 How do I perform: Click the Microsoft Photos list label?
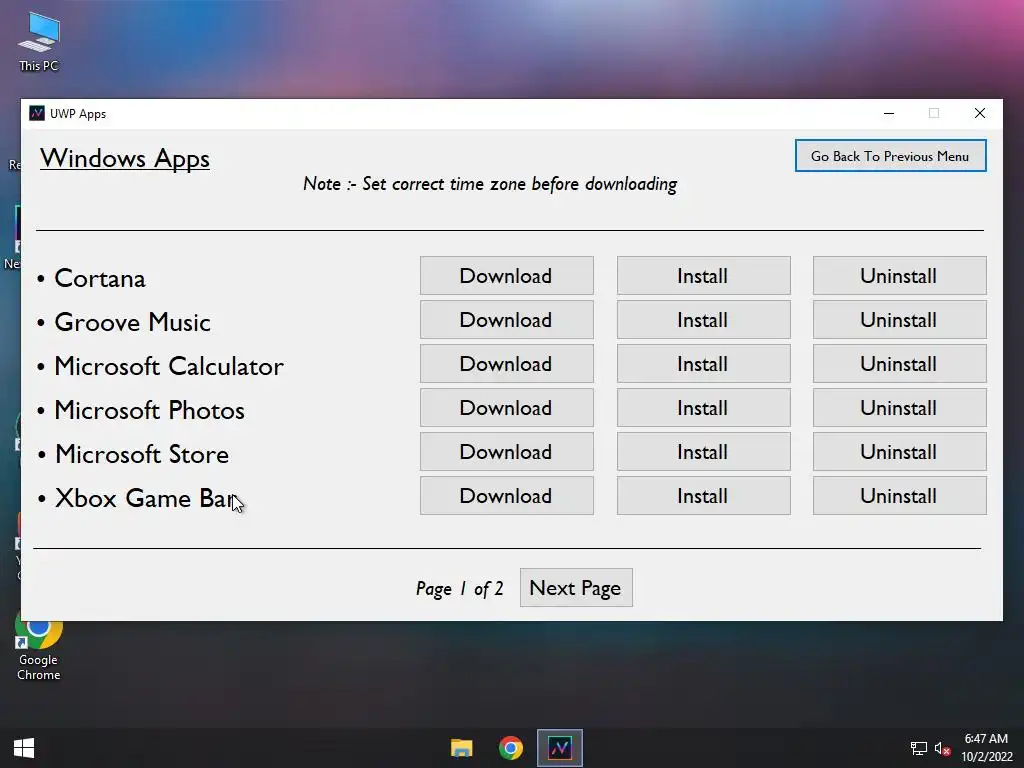point(149,410)
